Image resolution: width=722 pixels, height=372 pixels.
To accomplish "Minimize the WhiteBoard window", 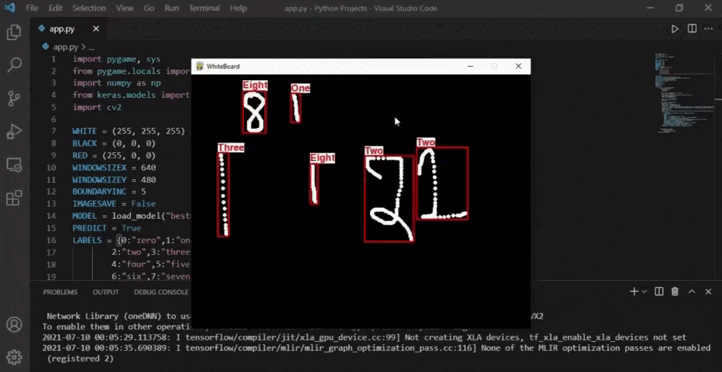I will [470, 66].
